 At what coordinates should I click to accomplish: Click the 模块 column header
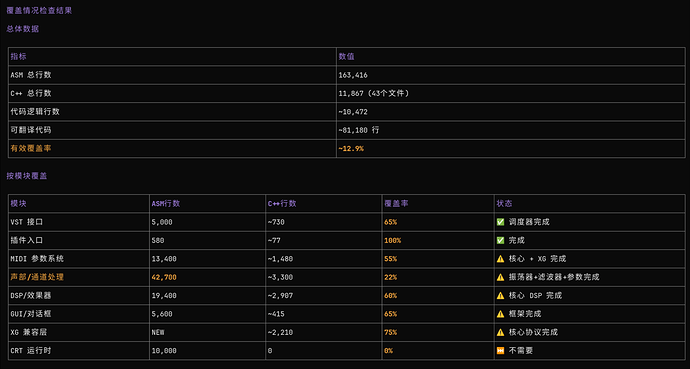pos(18,204)
